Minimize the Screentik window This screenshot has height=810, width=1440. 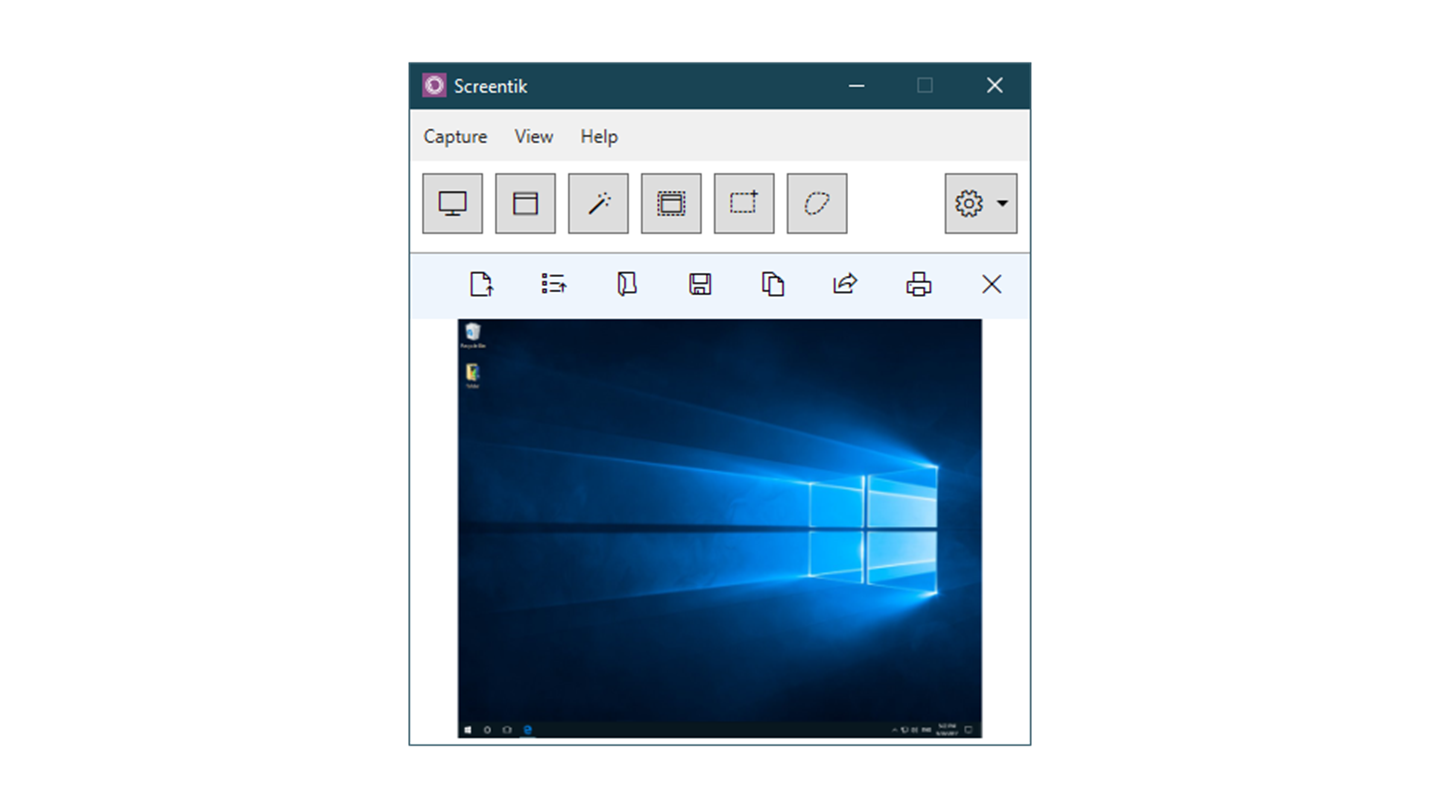(857, 86)
